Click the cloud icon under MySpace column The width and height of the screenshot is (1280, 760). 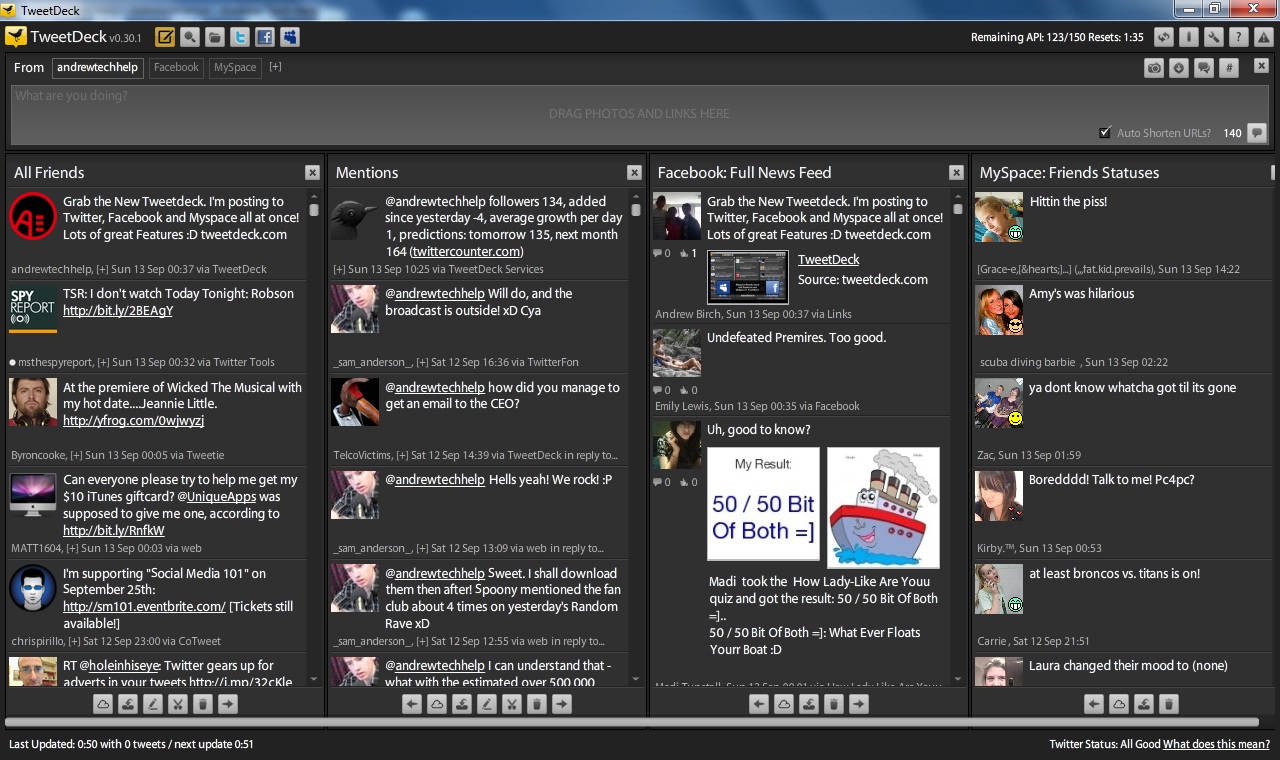tap(1119, 704)
